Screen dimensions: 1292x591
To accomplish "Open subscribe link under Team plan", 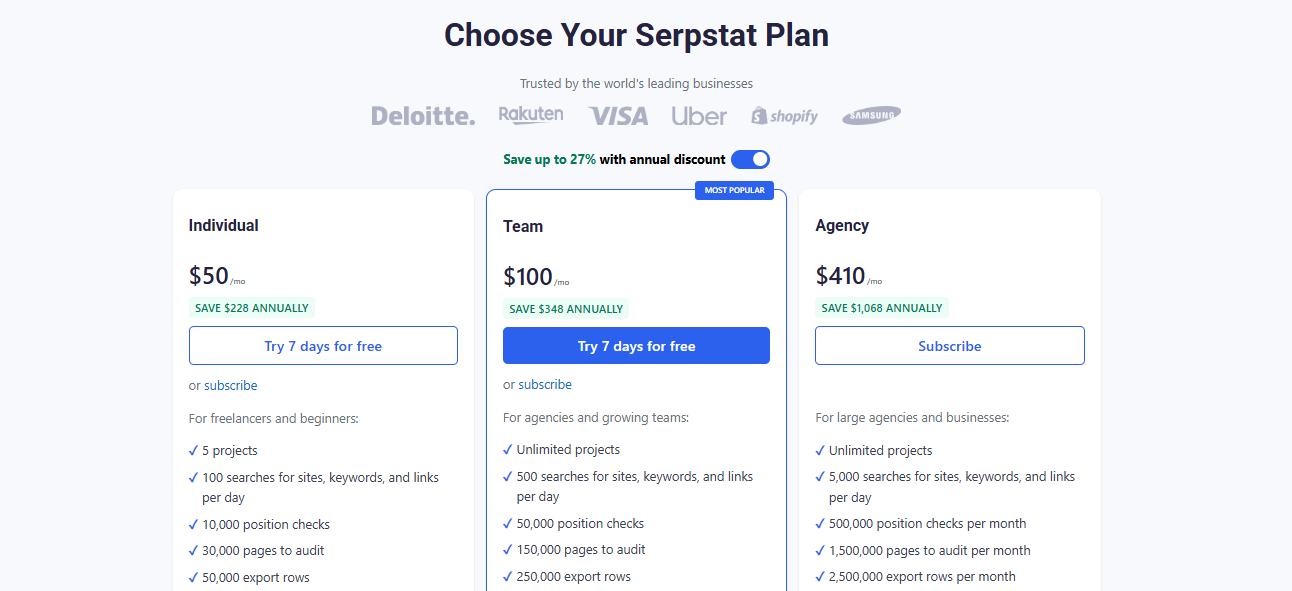I will tap(545, 385).
